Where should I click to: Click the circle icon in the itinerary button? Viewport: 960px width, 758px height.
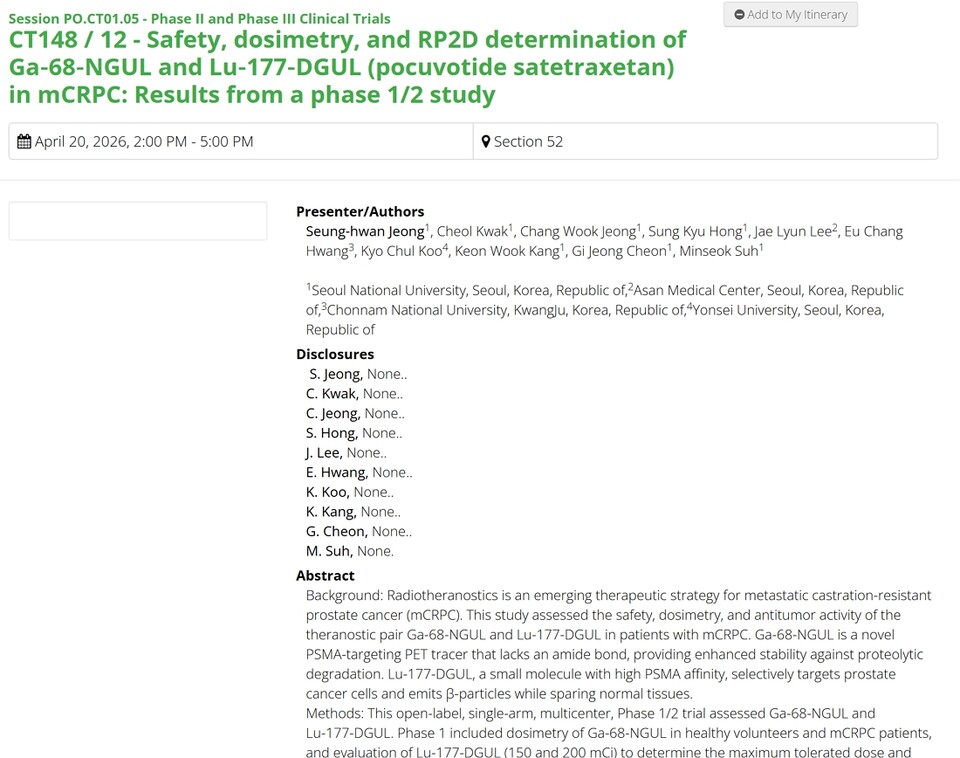click(739, 15)
